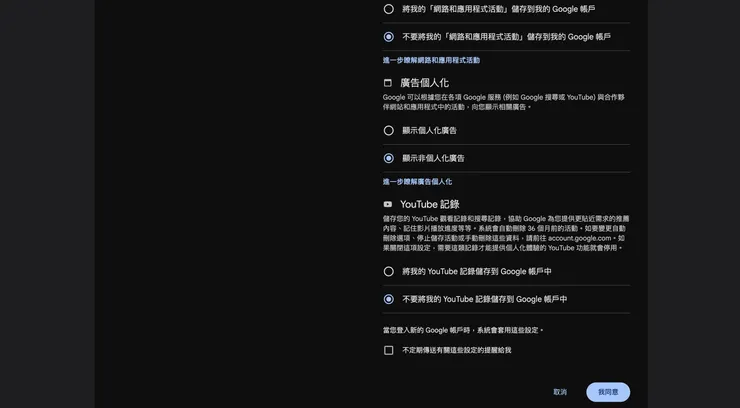Open learn more about Web & App Activity link

[x=431, y=60]
